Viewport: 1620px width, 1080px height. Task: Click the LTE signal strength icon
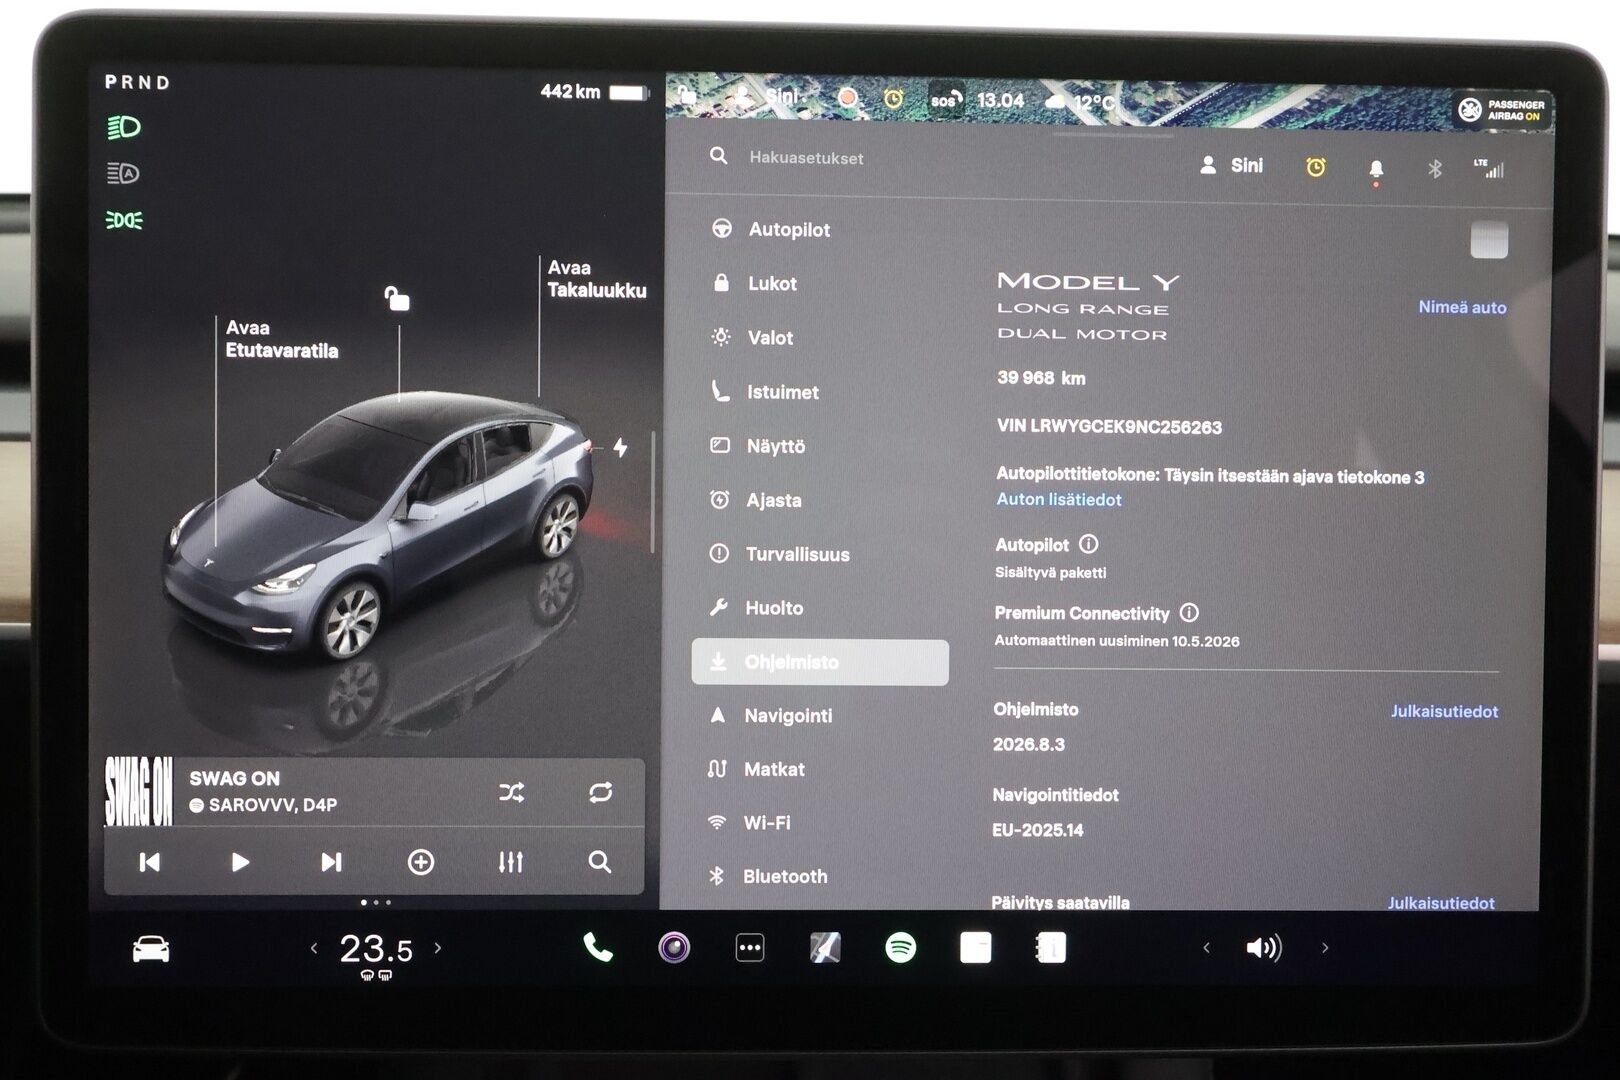[x=1489, y=168]
